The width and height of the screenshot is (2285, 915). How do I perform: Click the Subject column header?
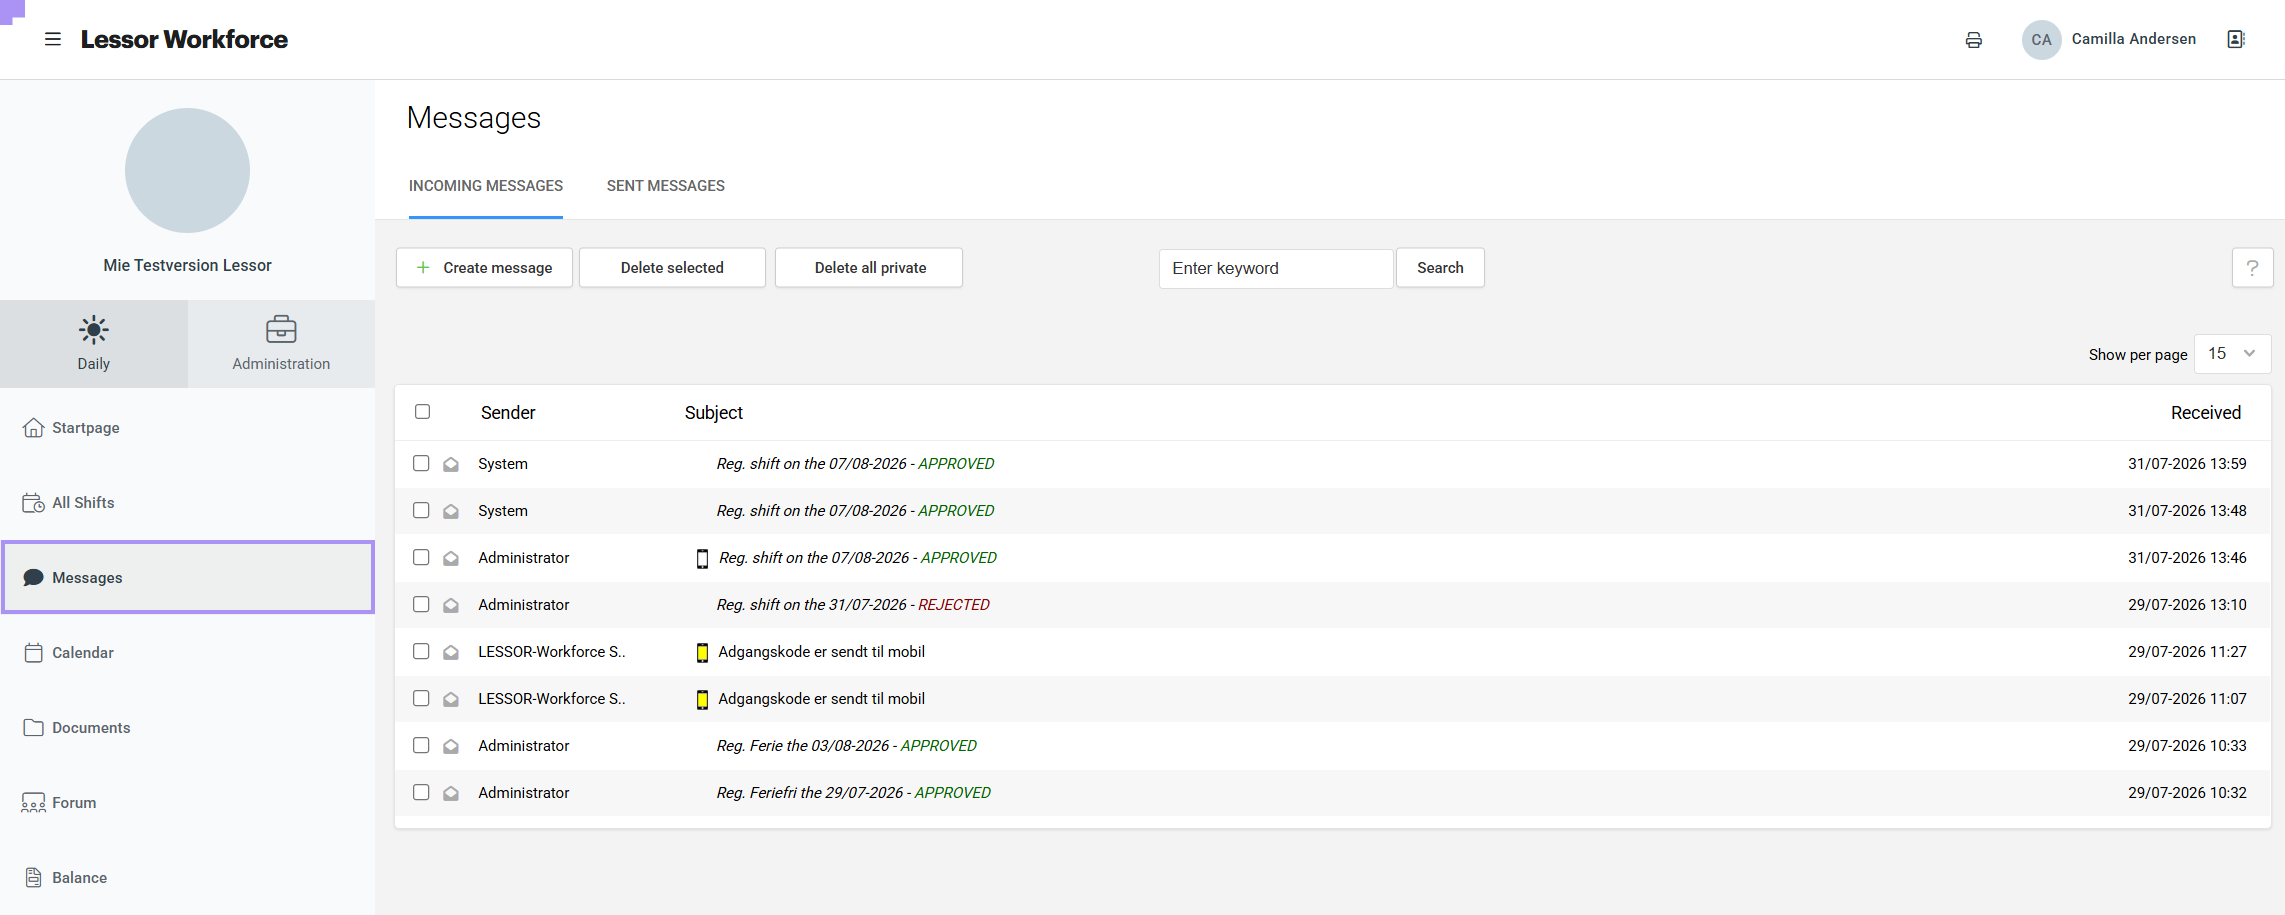(x=714, y=413)
